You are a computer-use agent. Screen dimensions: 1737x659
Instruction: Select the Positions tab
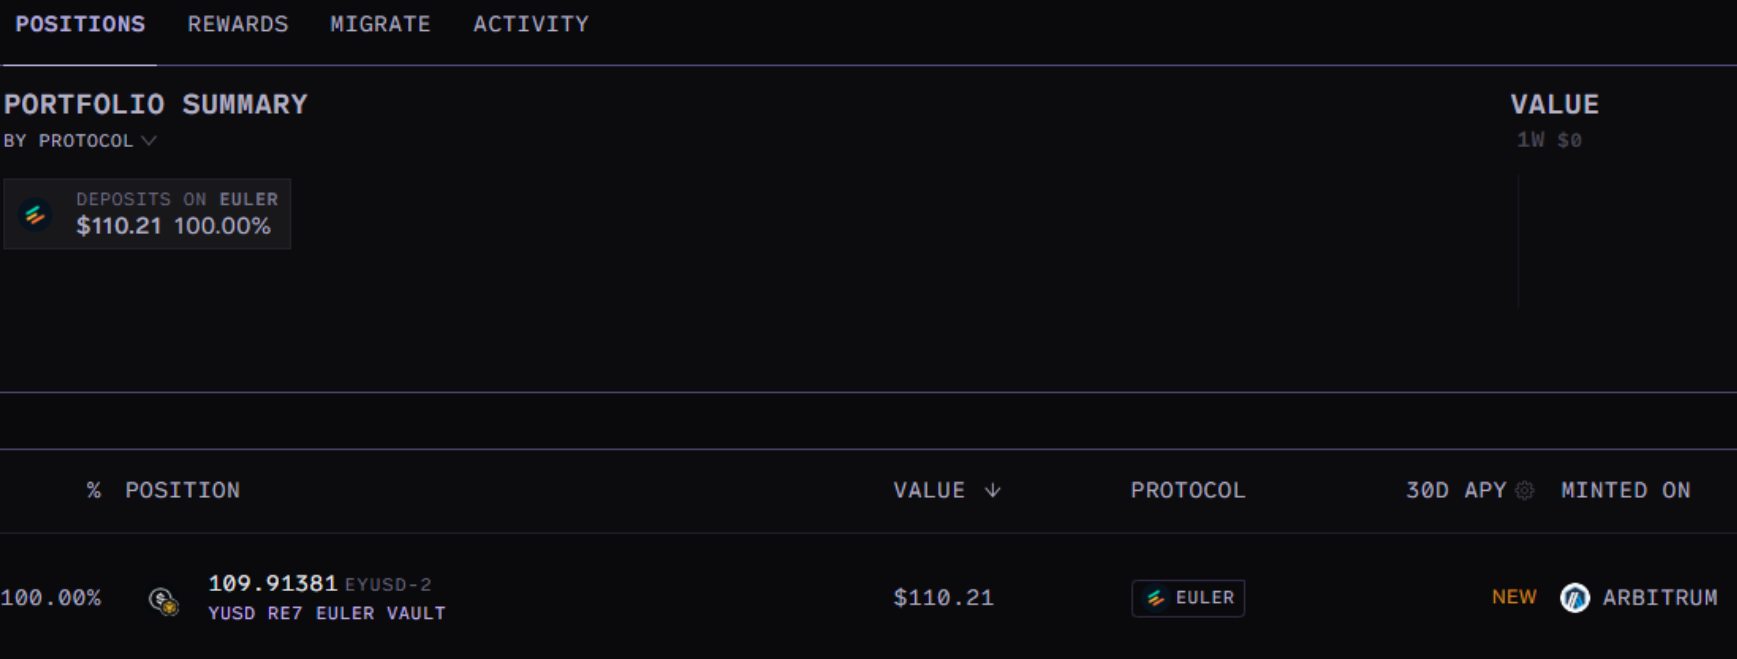pos(80,24)
